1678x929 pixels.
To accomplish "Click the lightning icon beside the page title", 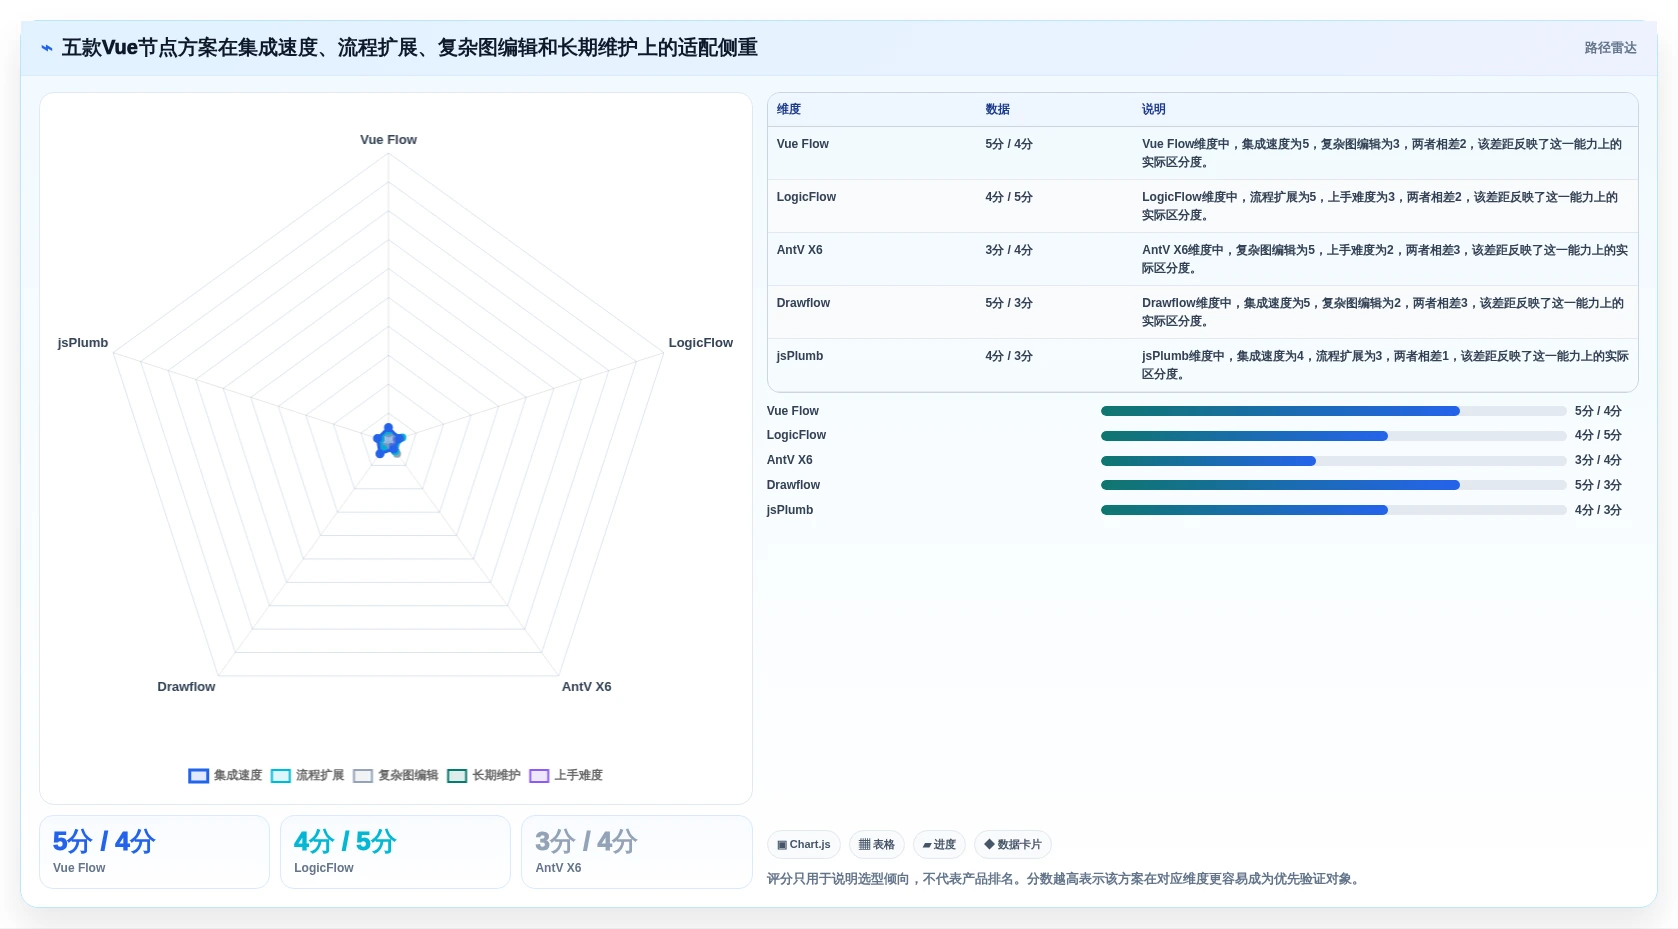I will coord(47,48).
